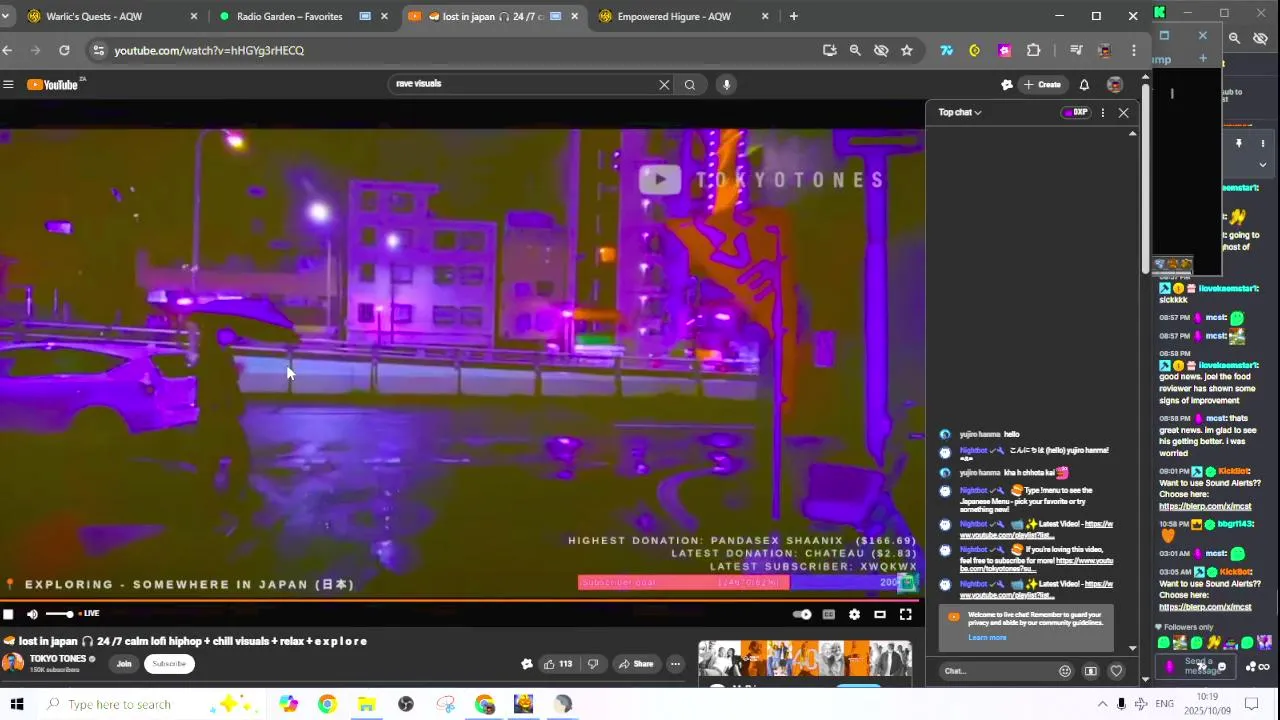Enter full screen video mode

pos(906,614)
